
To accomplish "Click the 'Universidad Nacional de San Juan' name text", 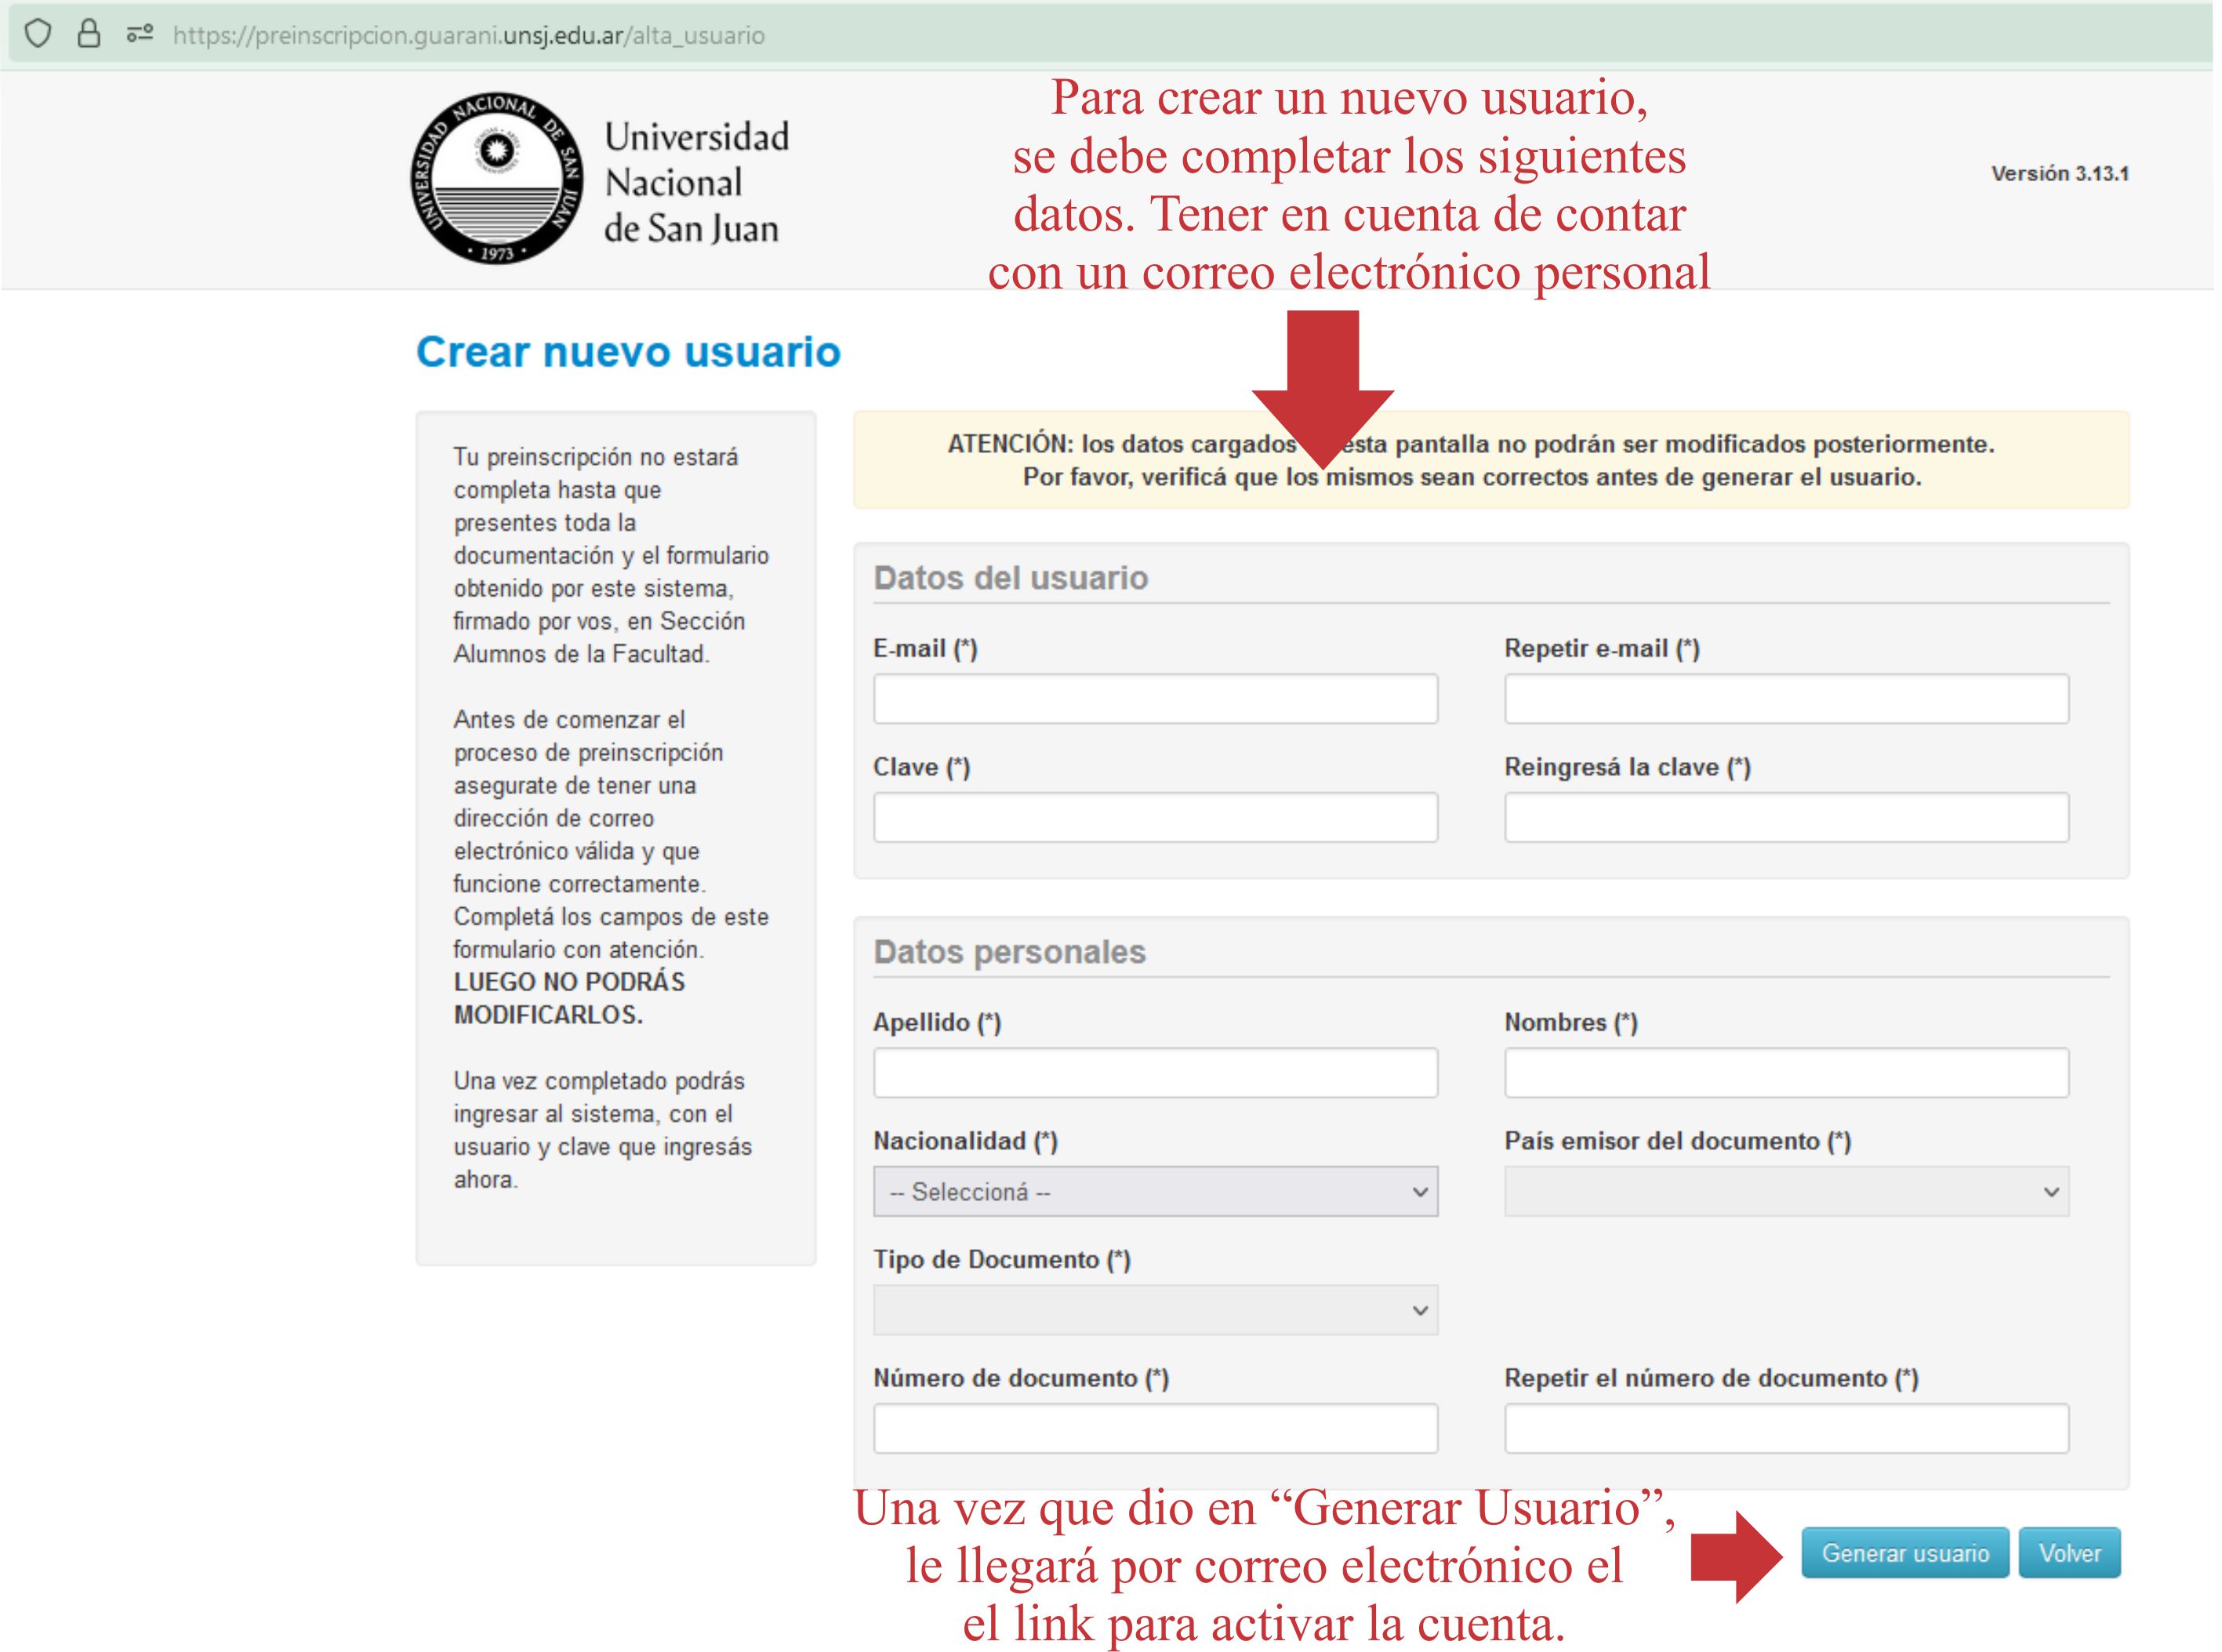I will (698, 183).
